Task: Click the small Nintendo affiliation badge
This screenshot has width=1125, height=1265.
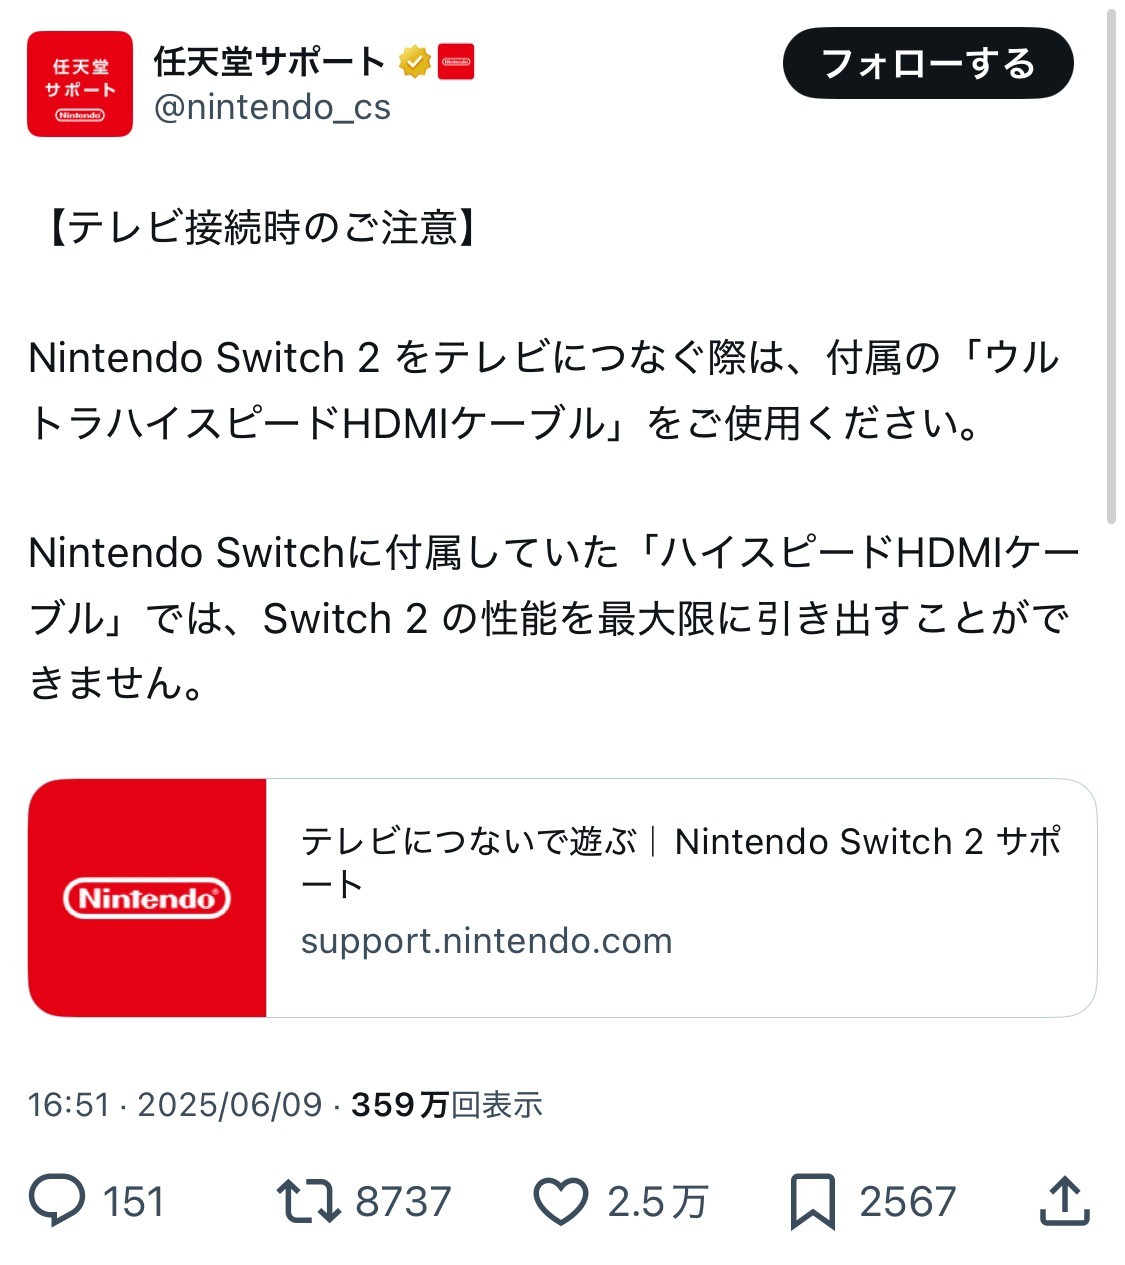Action: pos(457,62)
